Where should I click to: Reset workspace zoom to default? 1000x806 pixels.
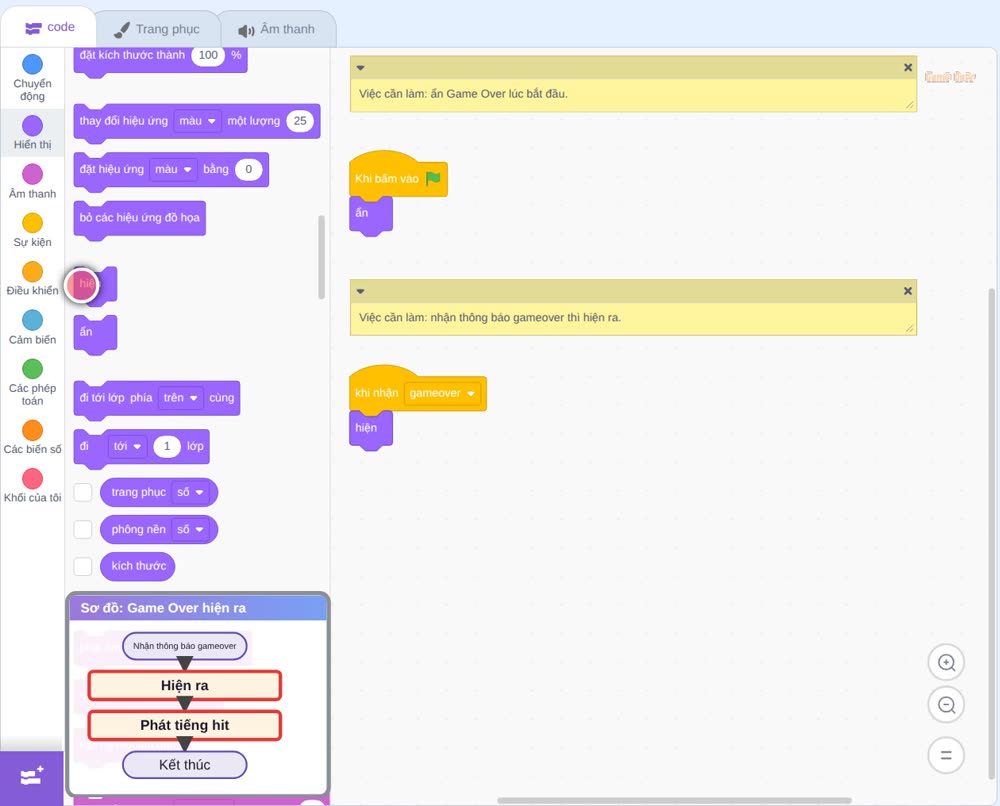946,756
